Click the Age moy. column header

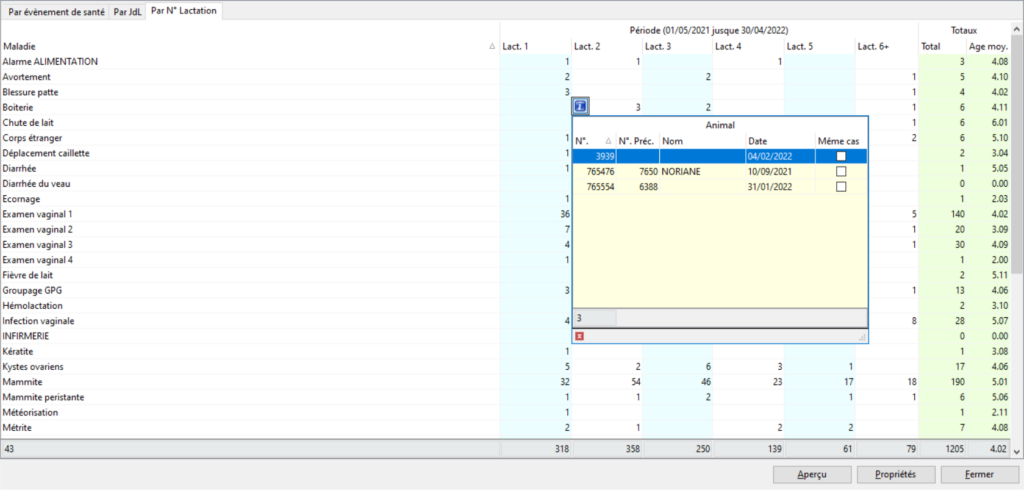988,47
